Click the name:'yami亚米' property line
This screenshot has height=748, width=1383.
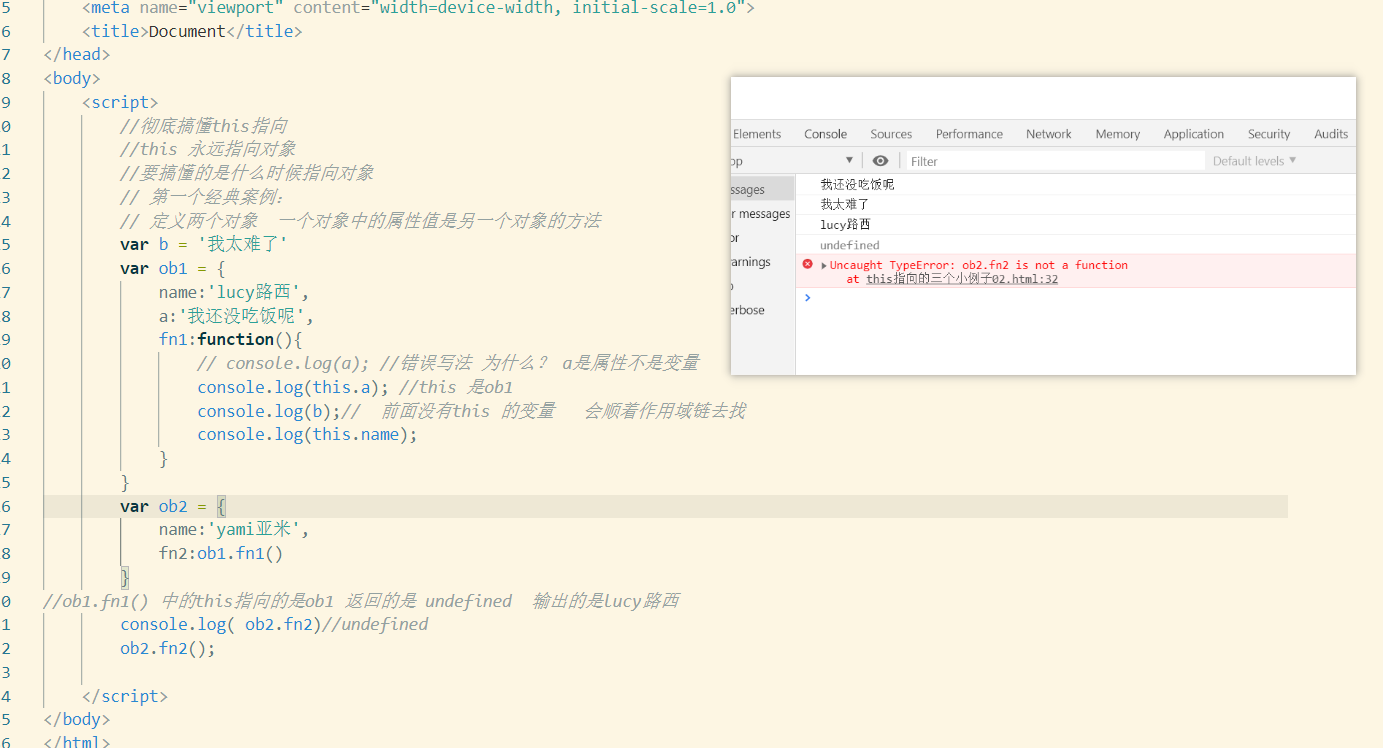pos(234,529)
